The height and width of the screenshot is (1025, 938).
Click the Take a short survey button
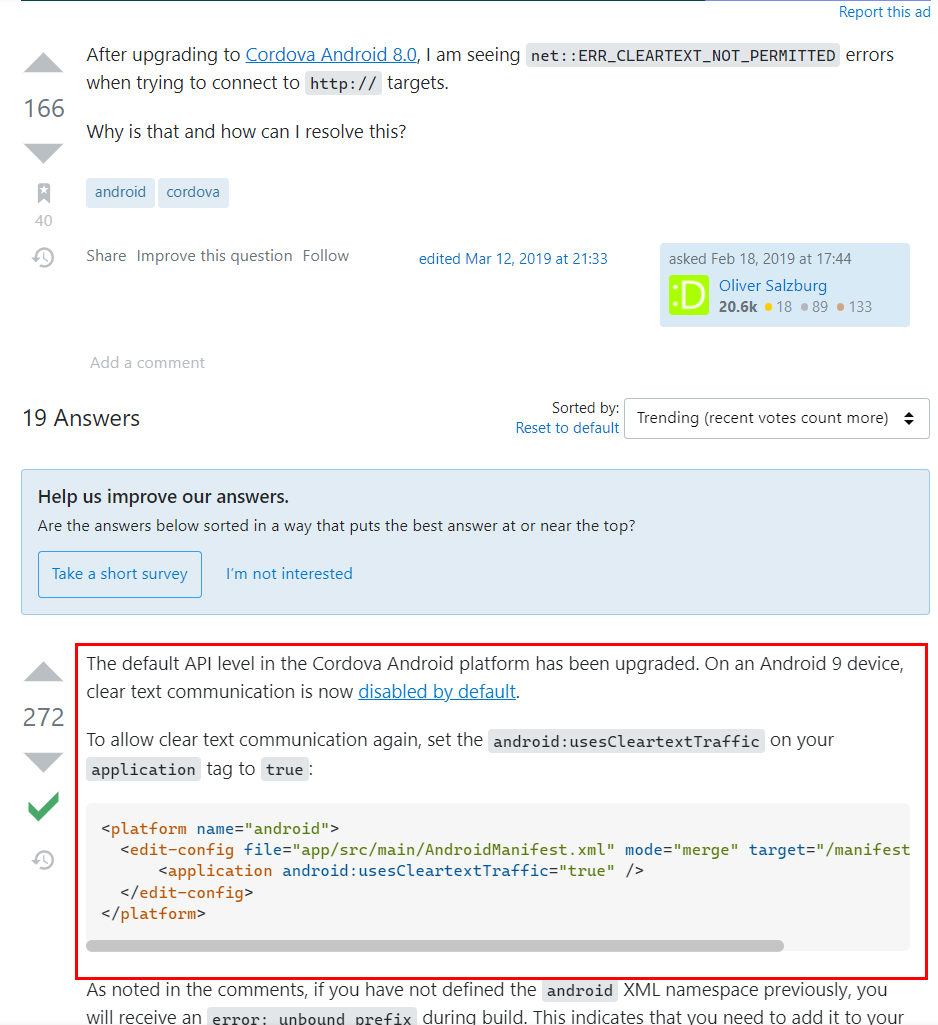click(120, 574)
